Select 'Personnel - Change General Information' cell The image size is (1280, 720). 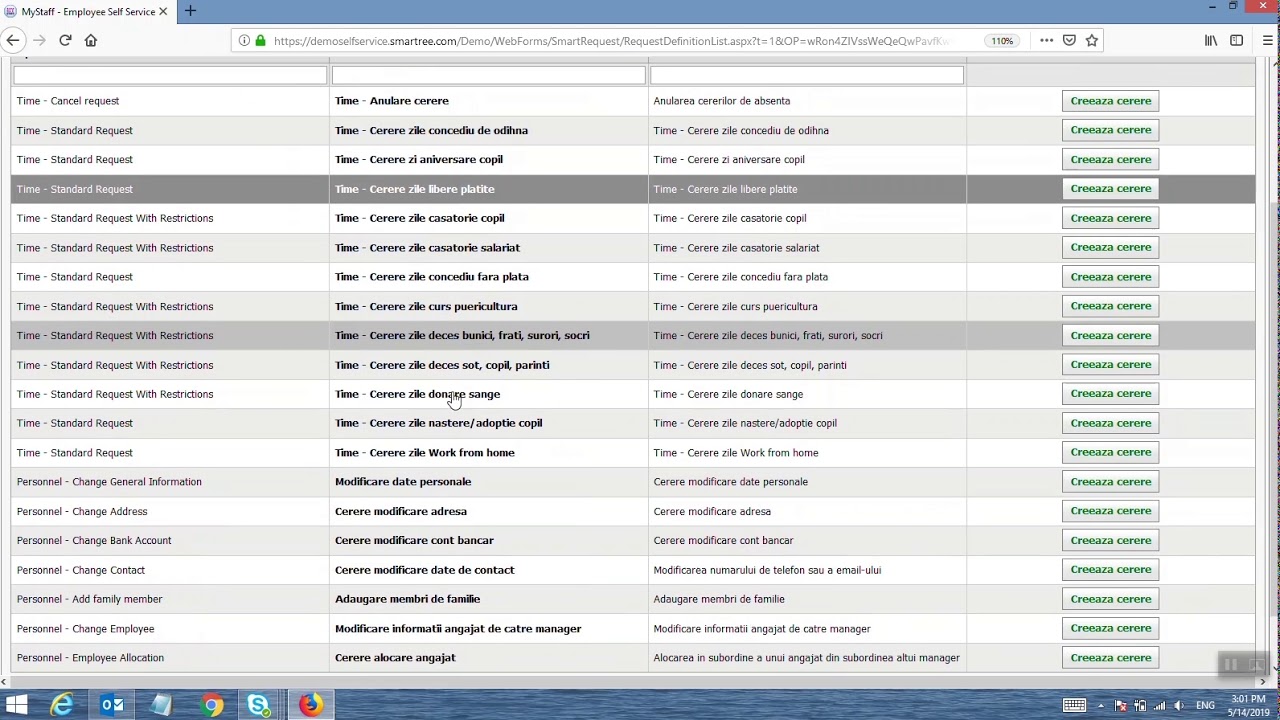(170, 482)
